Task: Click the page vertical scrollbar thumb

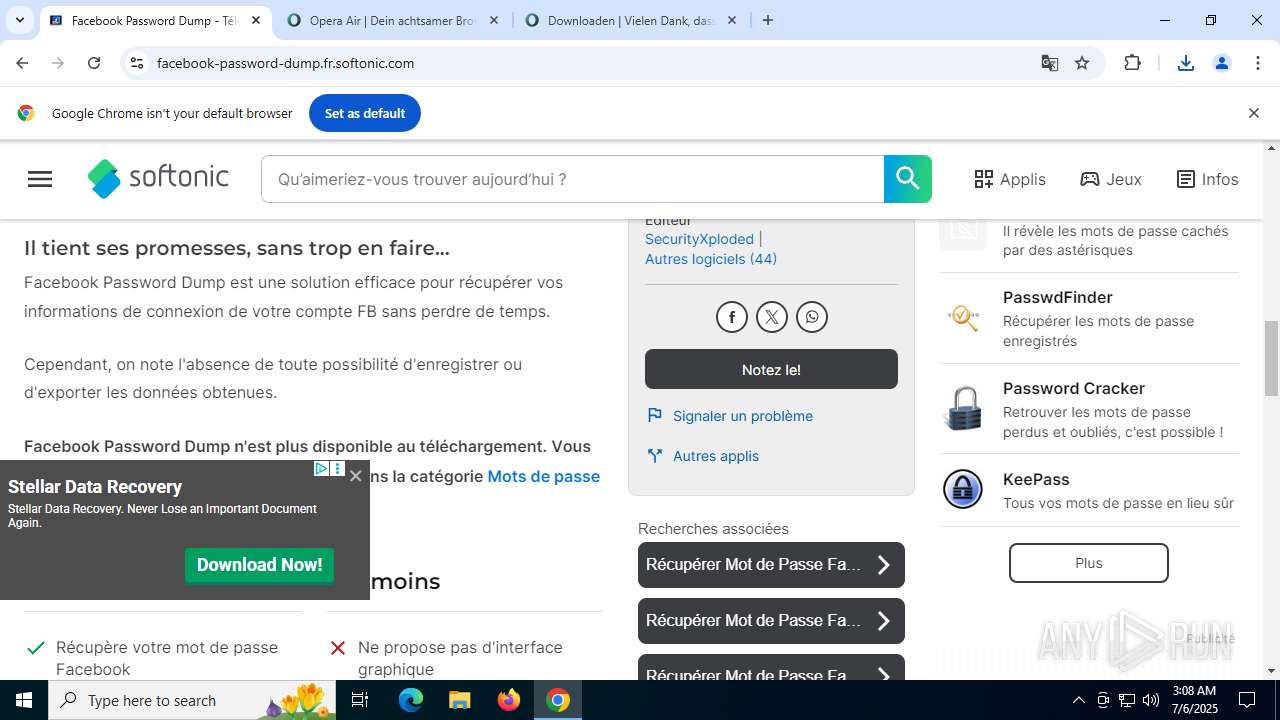Action: [1271, 358]
